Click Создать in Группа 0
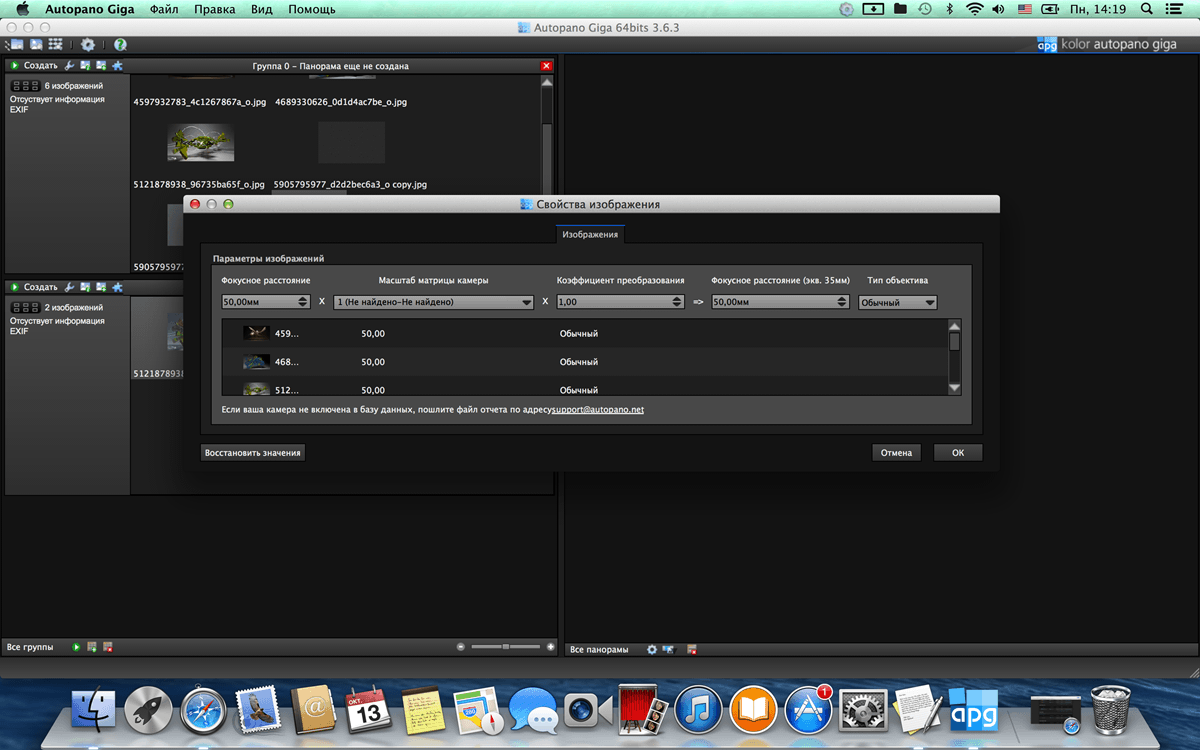The width and height of the screenshot is (1200, 750). [41, 66]
